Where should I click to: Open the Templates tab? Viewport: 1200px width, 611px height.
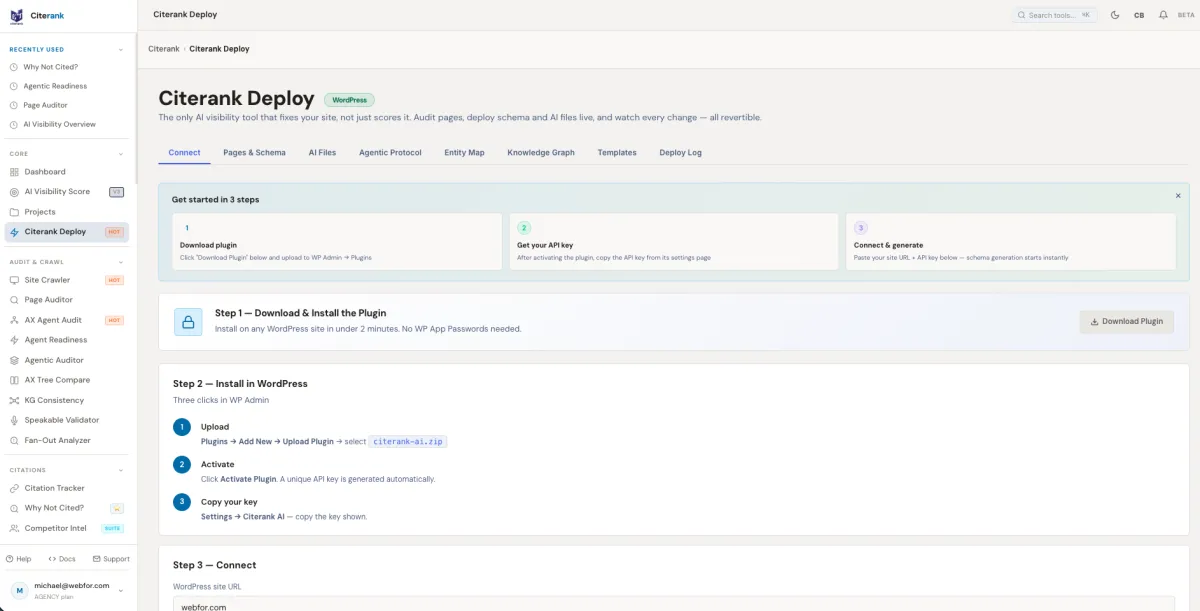(x=617, y=153)
